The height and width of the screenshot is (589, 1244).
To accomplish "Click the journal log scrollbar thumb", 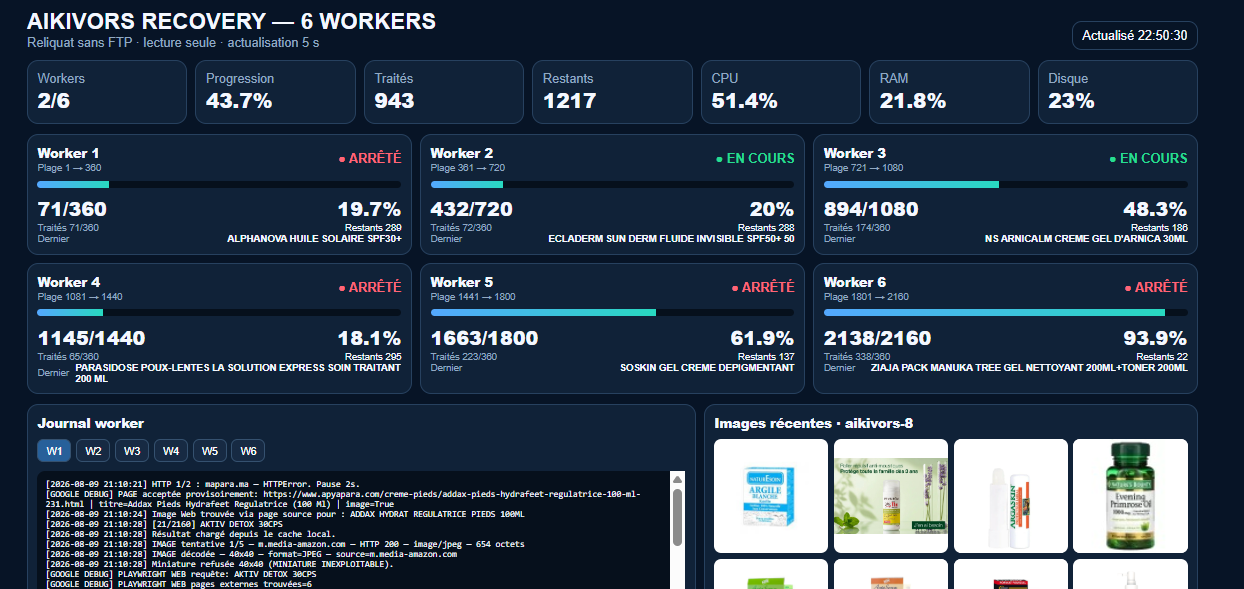I will (x=677, y=517).
